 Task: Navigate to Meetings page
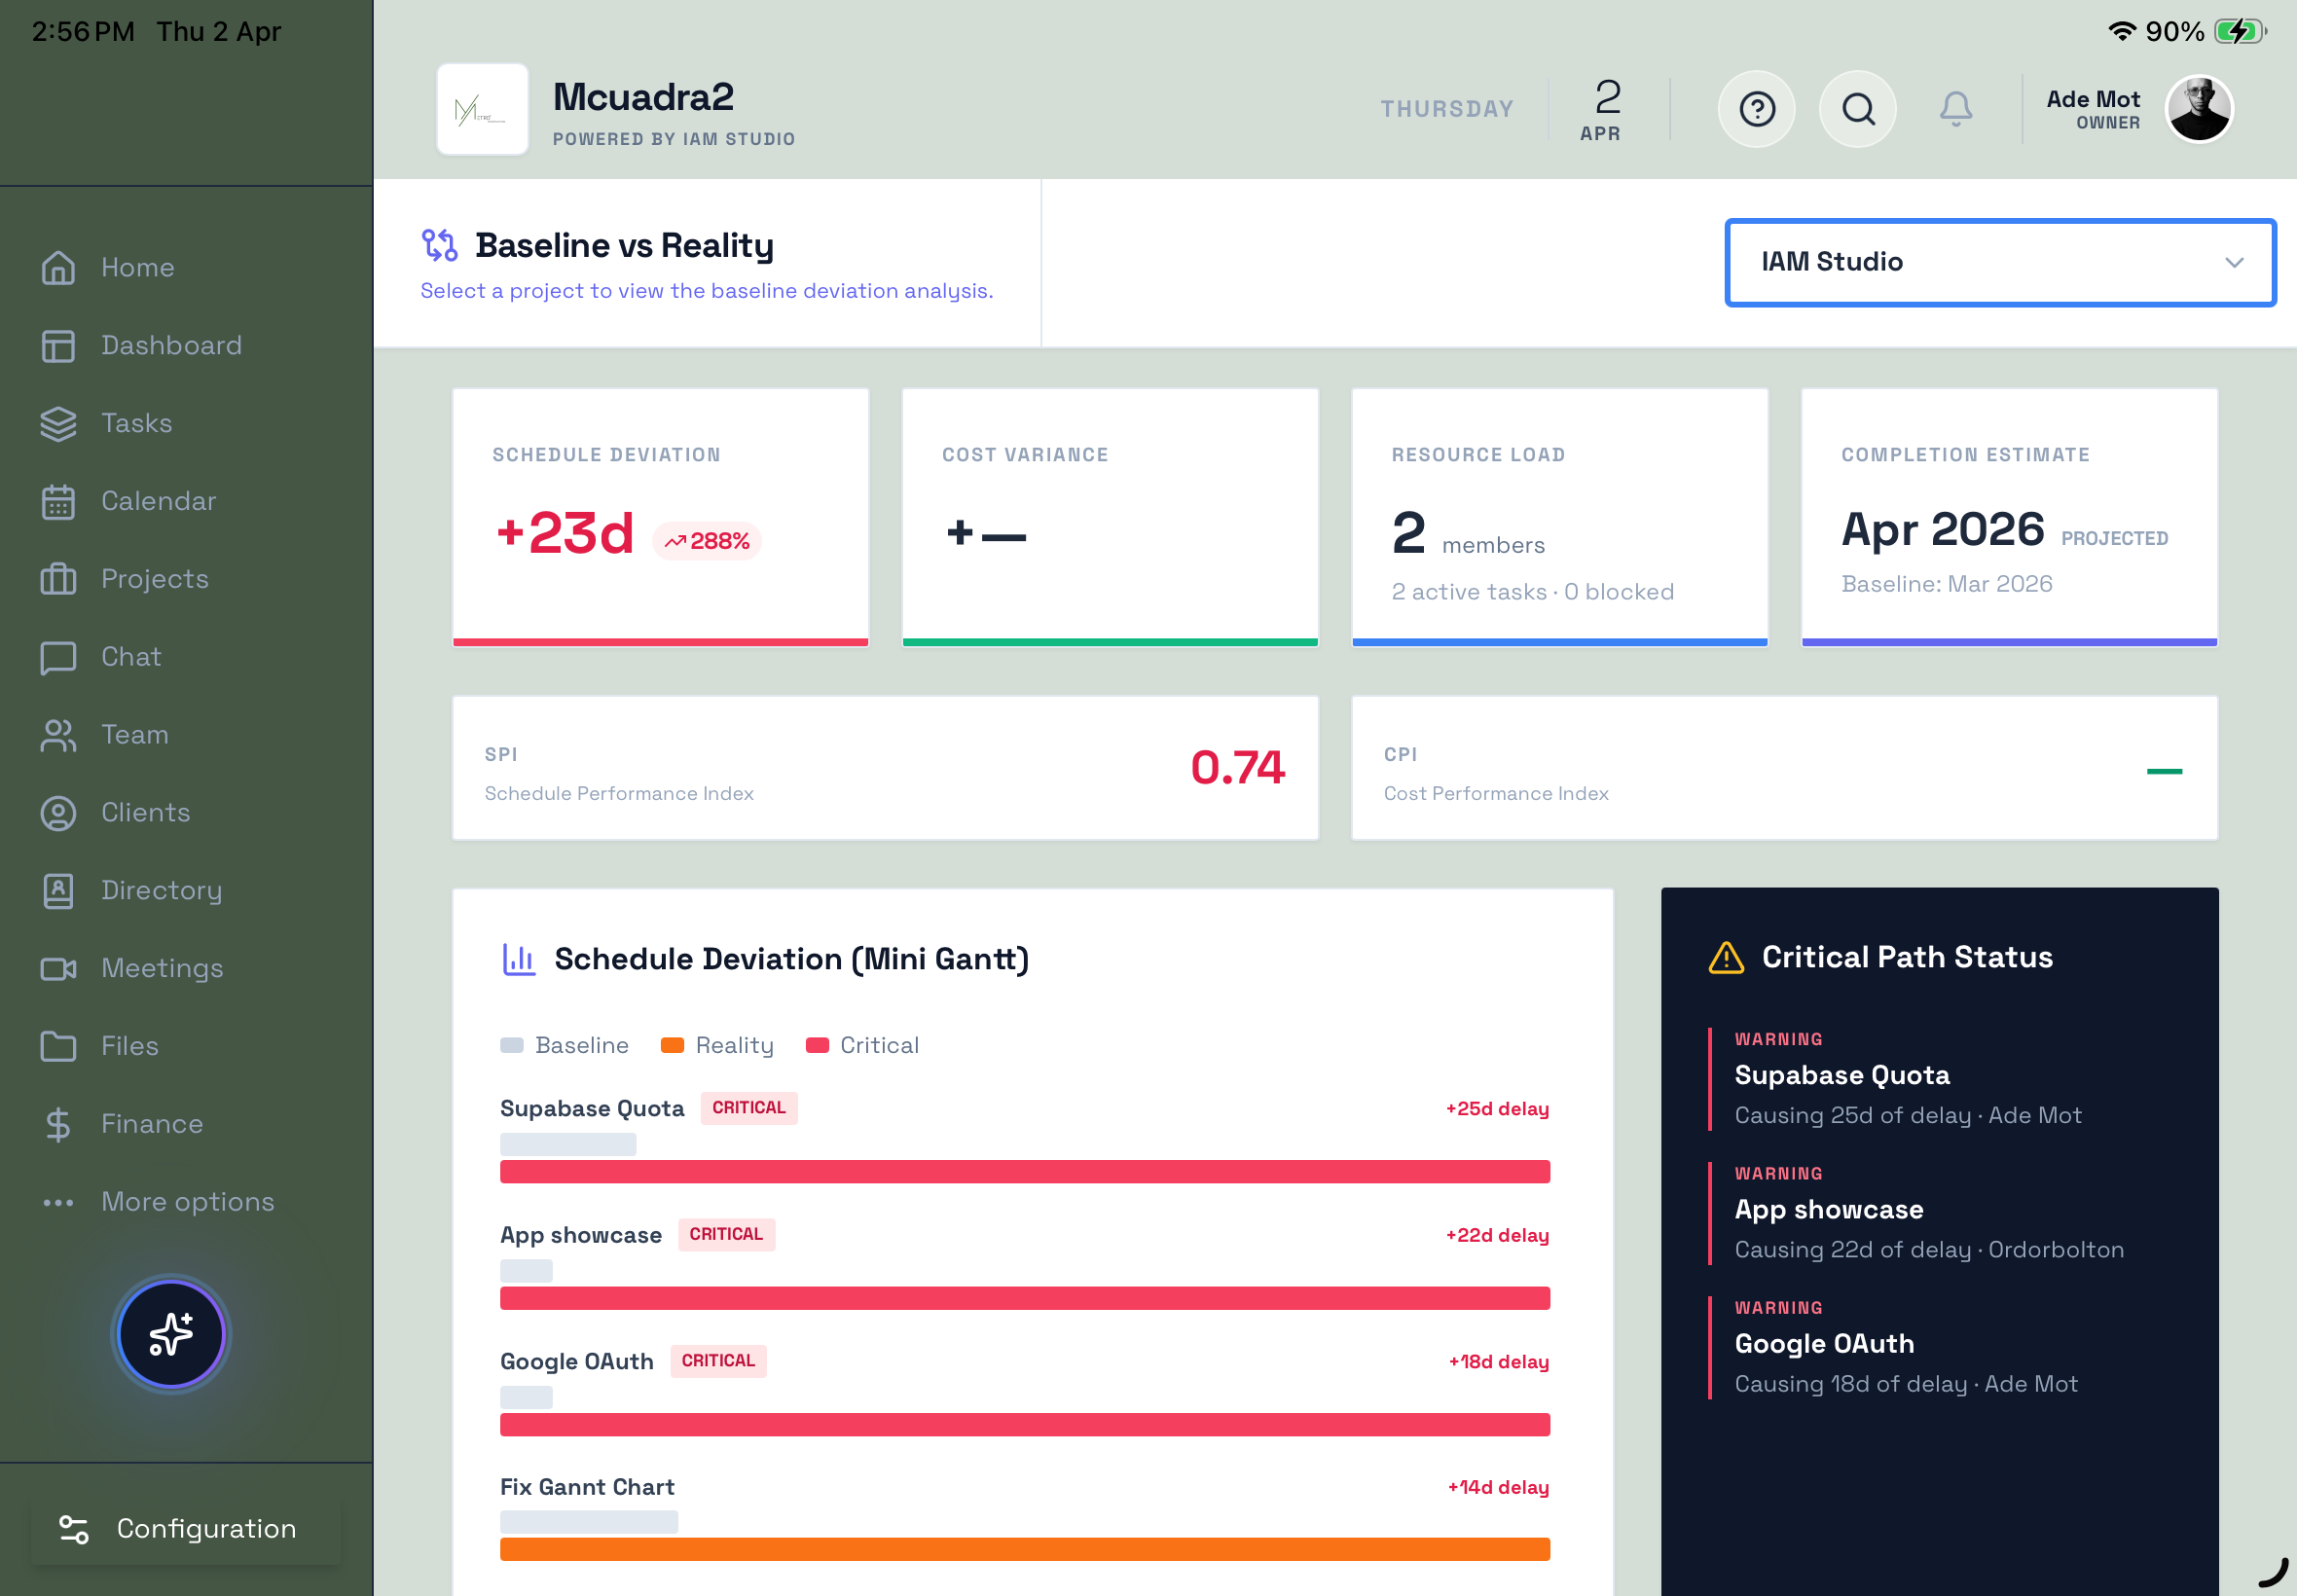point(162,968)
